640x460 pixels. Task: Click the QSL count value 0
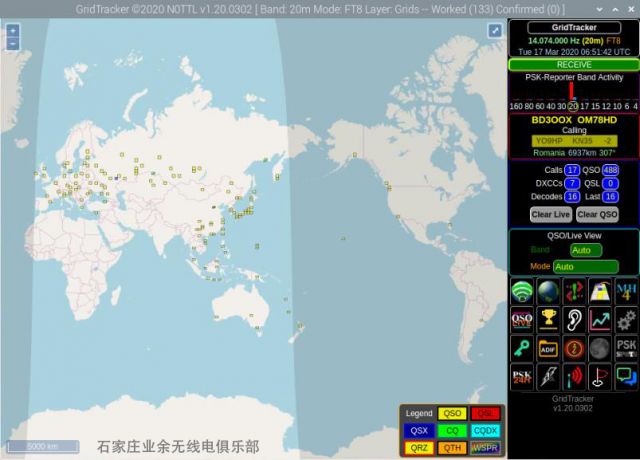[610, 183]
